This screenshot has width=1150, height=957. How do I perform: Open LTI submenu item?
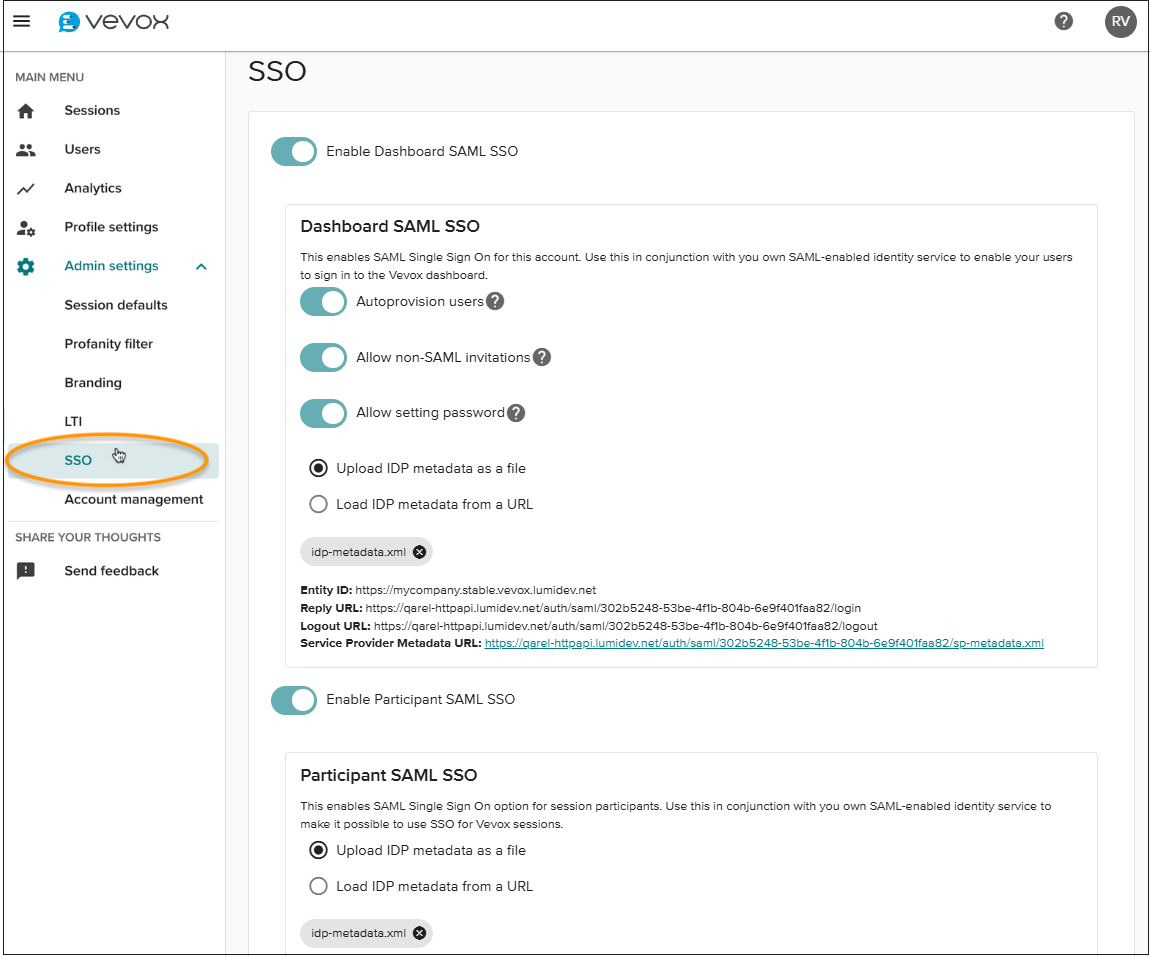pos(73,422)
